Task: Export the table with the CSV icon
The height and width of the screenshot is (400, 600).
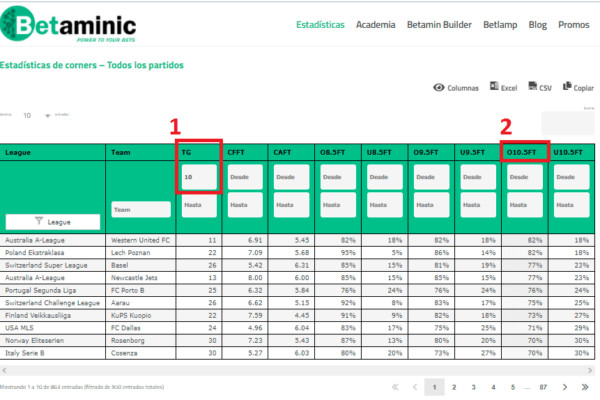Action: click(533, 86)
